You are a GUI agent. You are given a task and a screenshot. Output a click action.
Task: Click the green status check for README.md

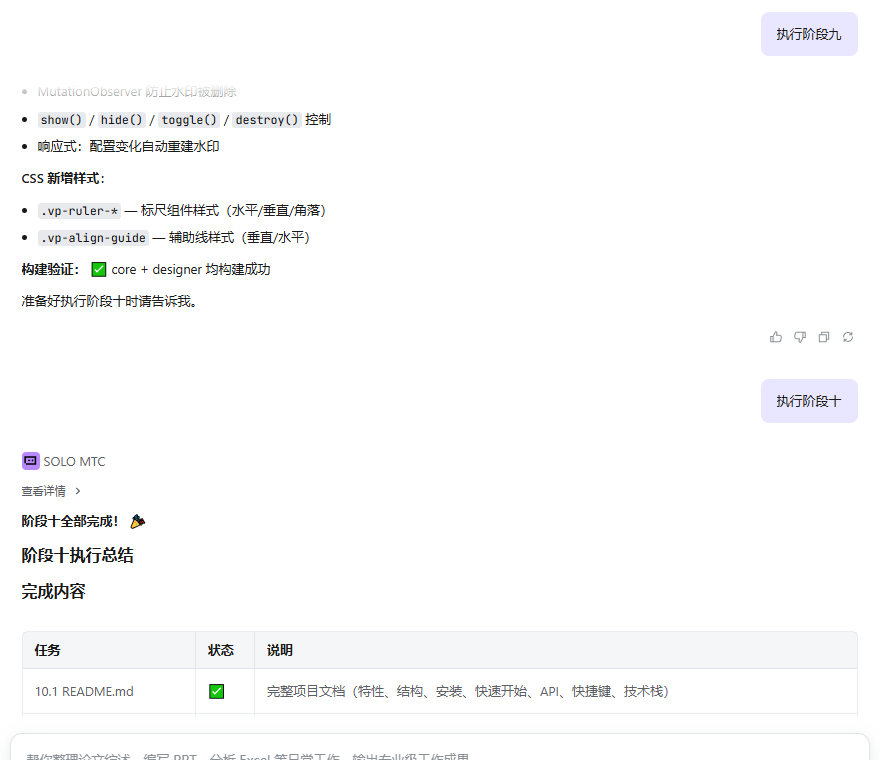216,691
